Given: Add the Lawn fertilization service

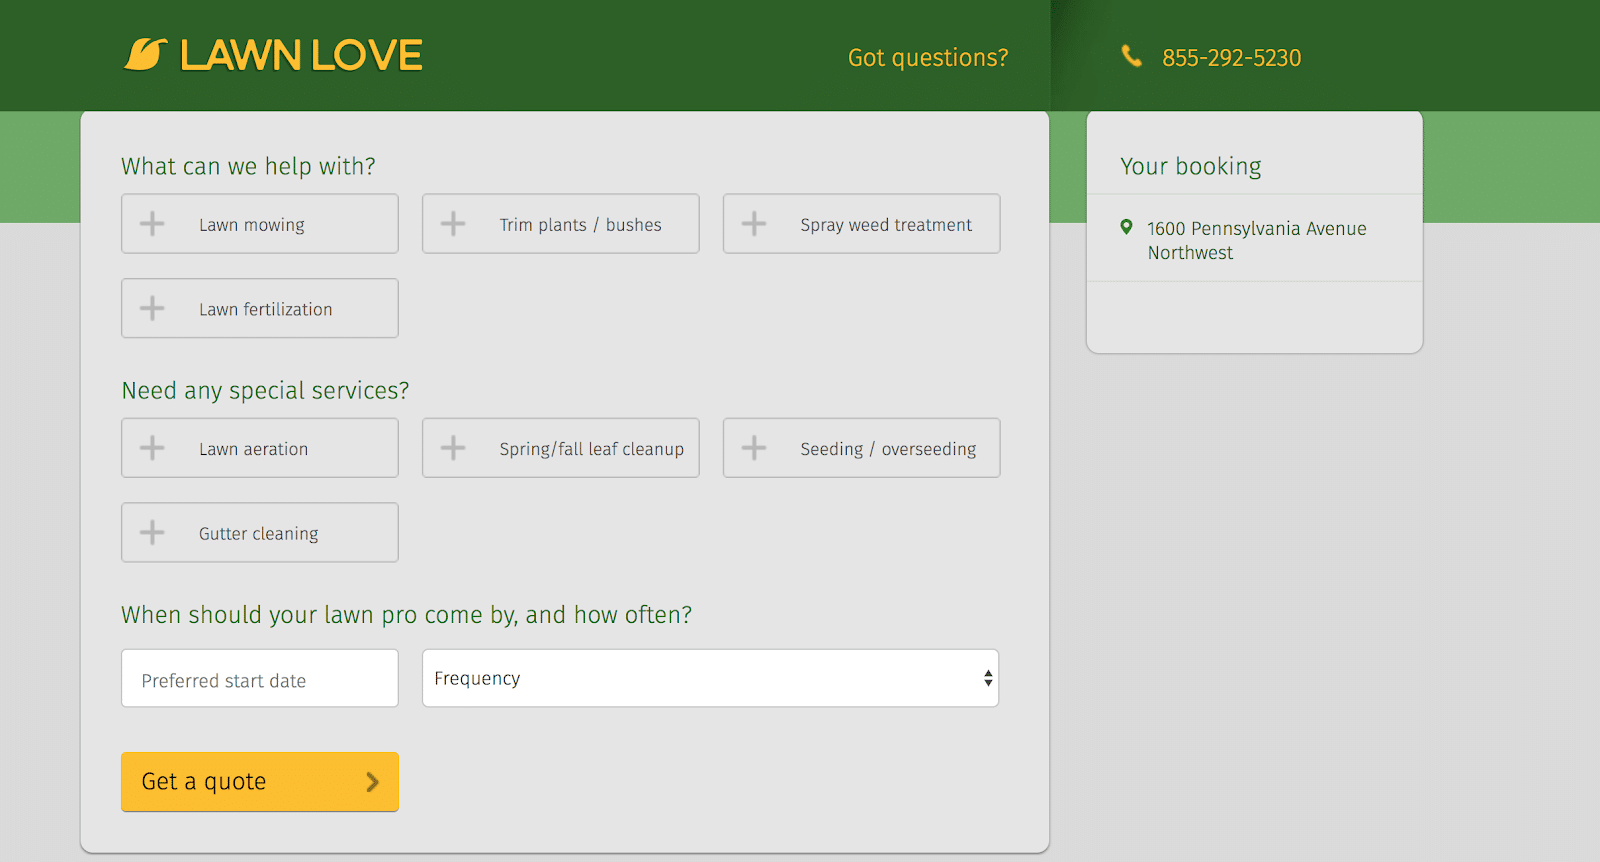Looking at the screenshot, I should pyautogui.click(x=260, y=308).
